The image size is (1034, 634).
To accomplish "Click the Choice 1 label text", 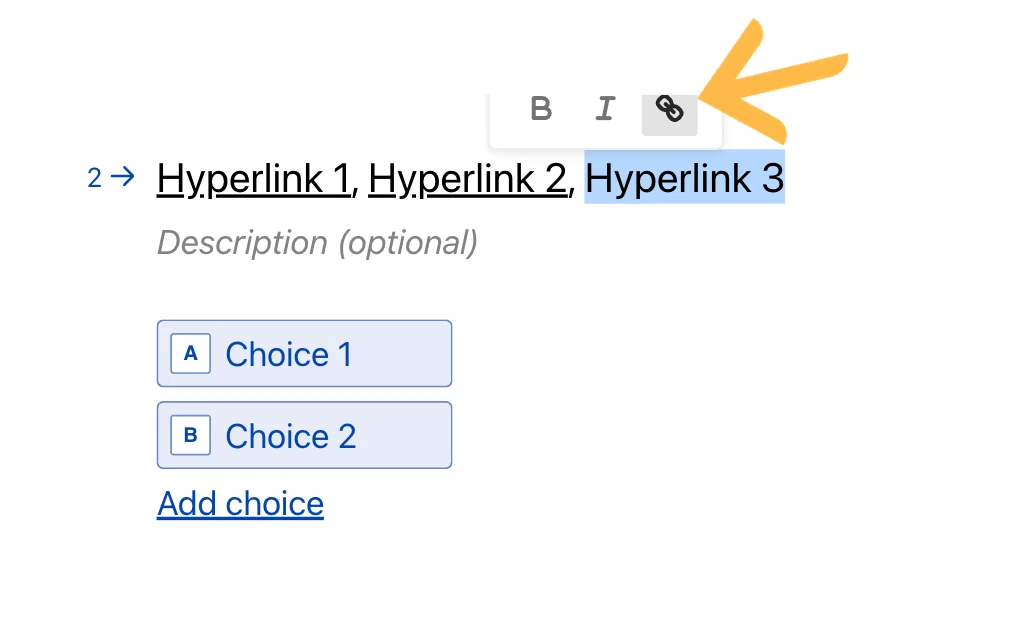I will 289,355.
